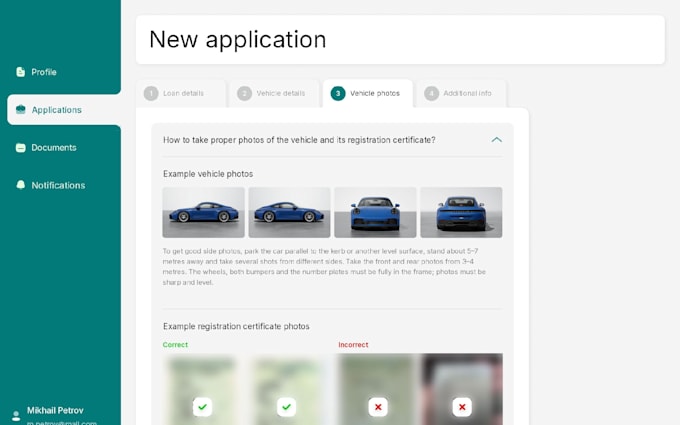680x425 pixels.
Task: Click the Profile document icon
Action: pos(20,72)
